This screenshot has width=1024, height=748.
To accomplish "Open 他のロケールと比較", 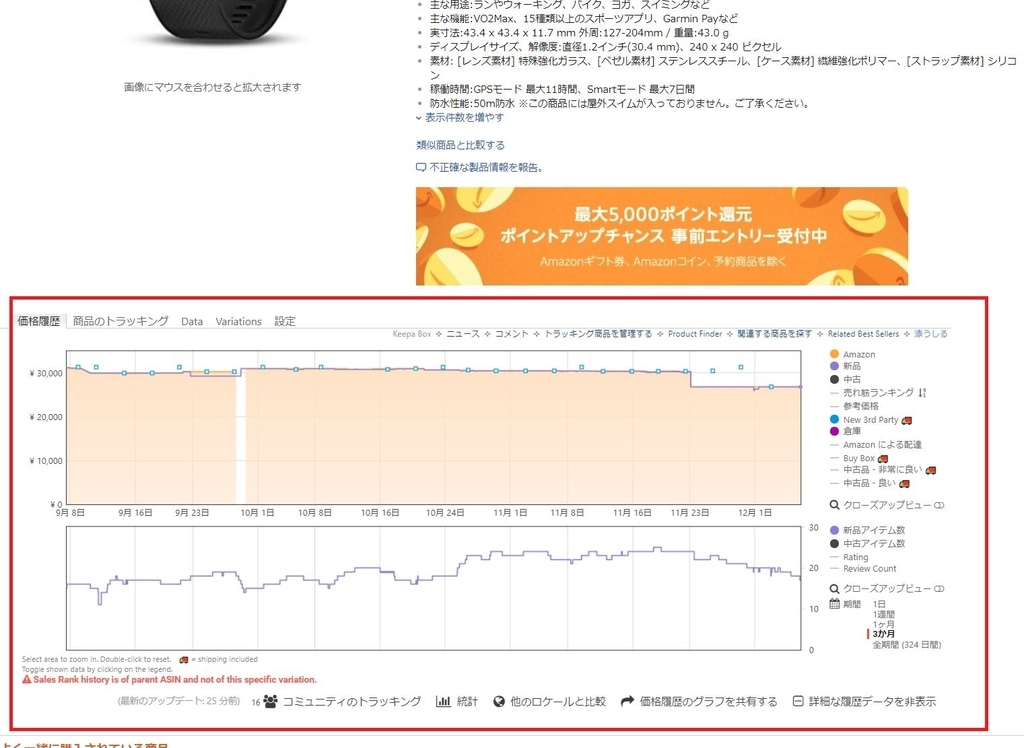I will 558,701.
